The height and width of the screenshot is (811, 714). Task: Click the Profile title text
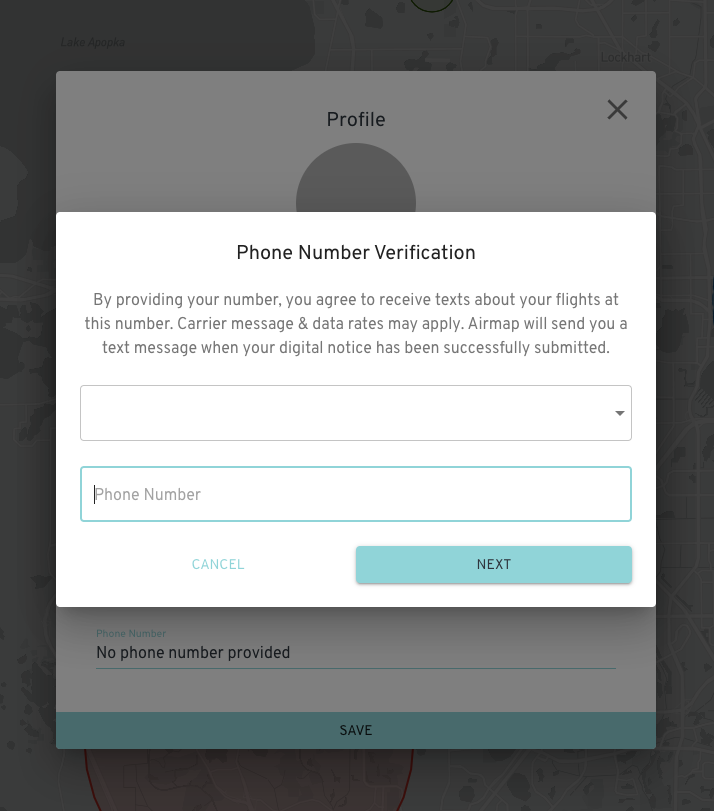(356, 120)
